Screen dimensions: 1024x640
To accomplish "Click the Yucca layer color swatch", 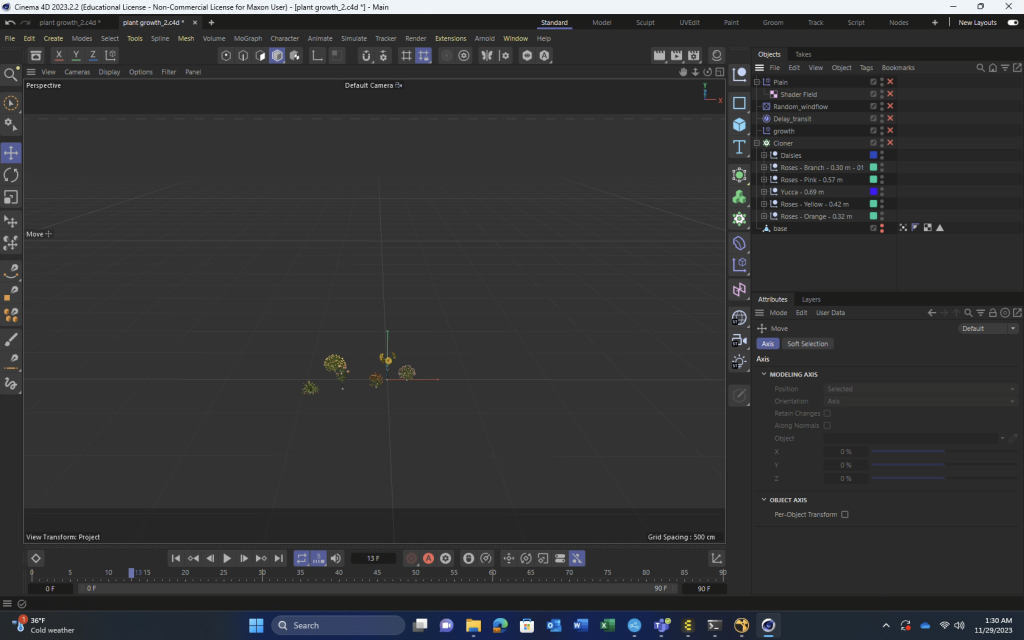I will point(873,192).
